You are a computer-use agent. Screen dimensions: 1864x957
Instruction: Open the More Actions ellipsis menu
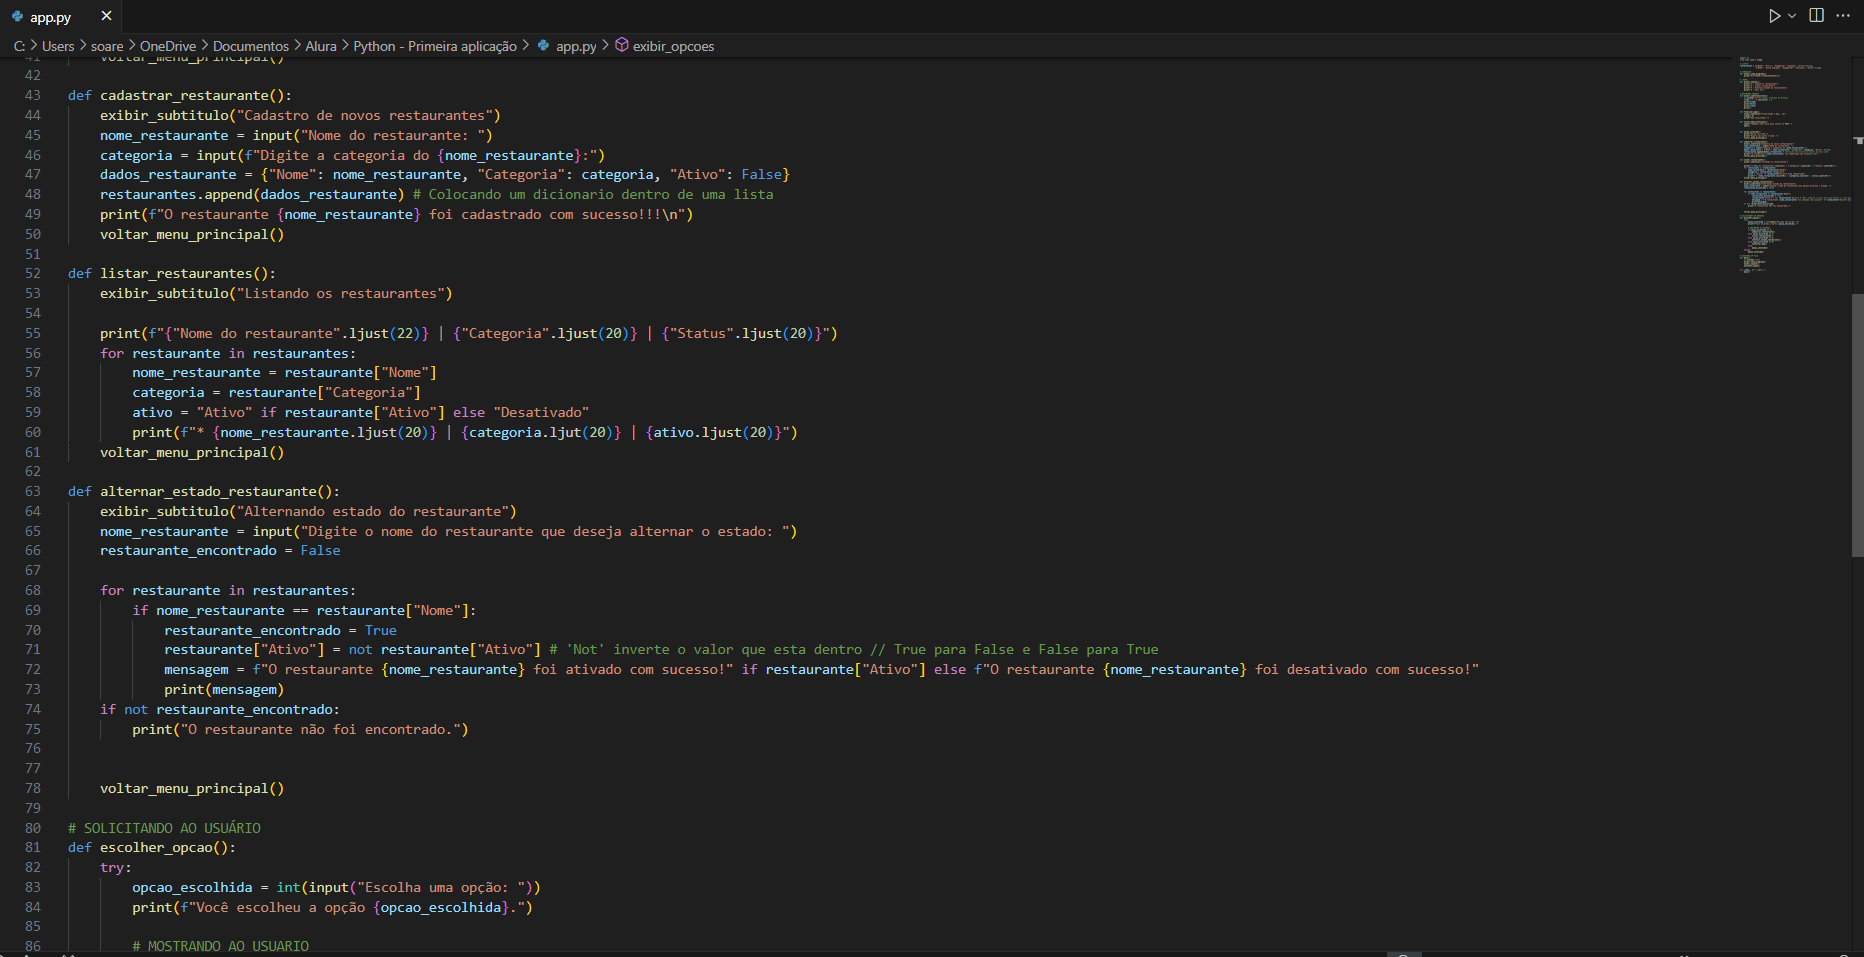tap(1843, 16)
